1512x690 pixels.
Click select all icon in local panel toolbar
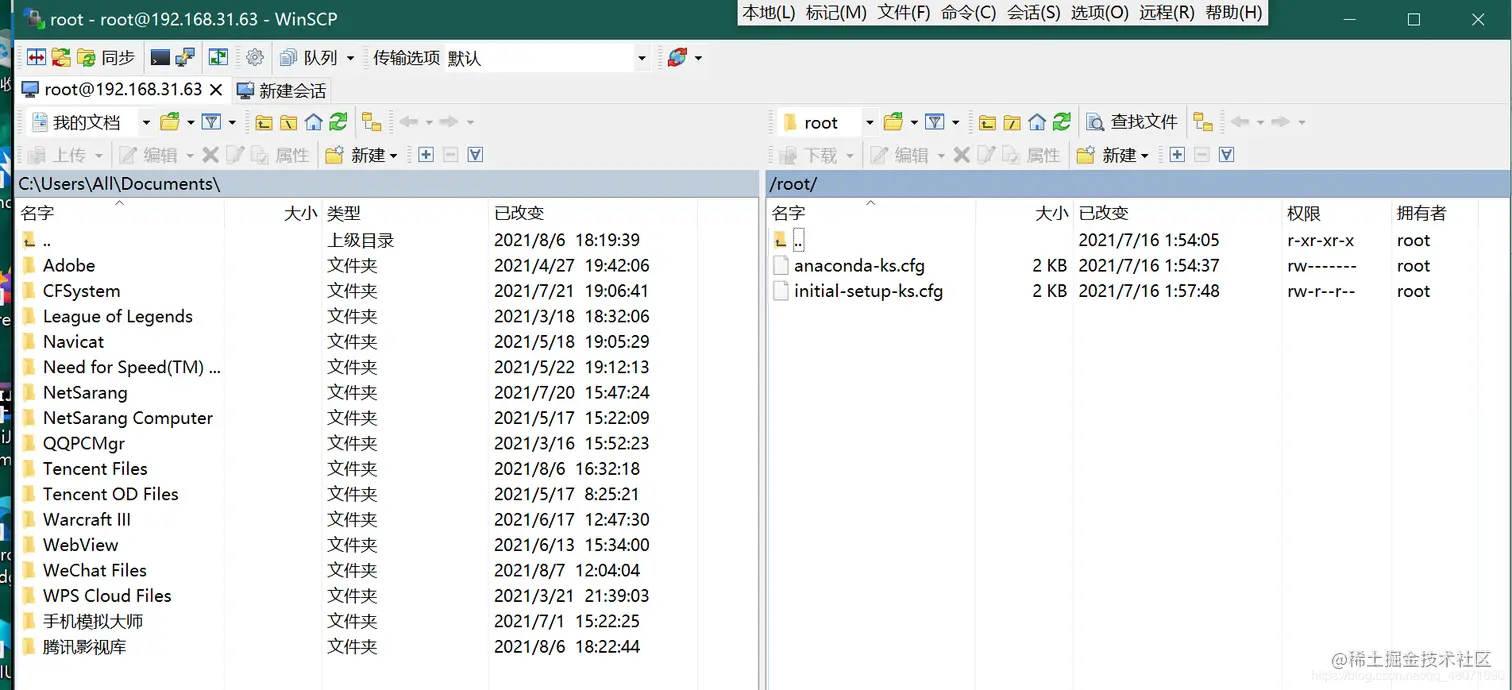476,155
